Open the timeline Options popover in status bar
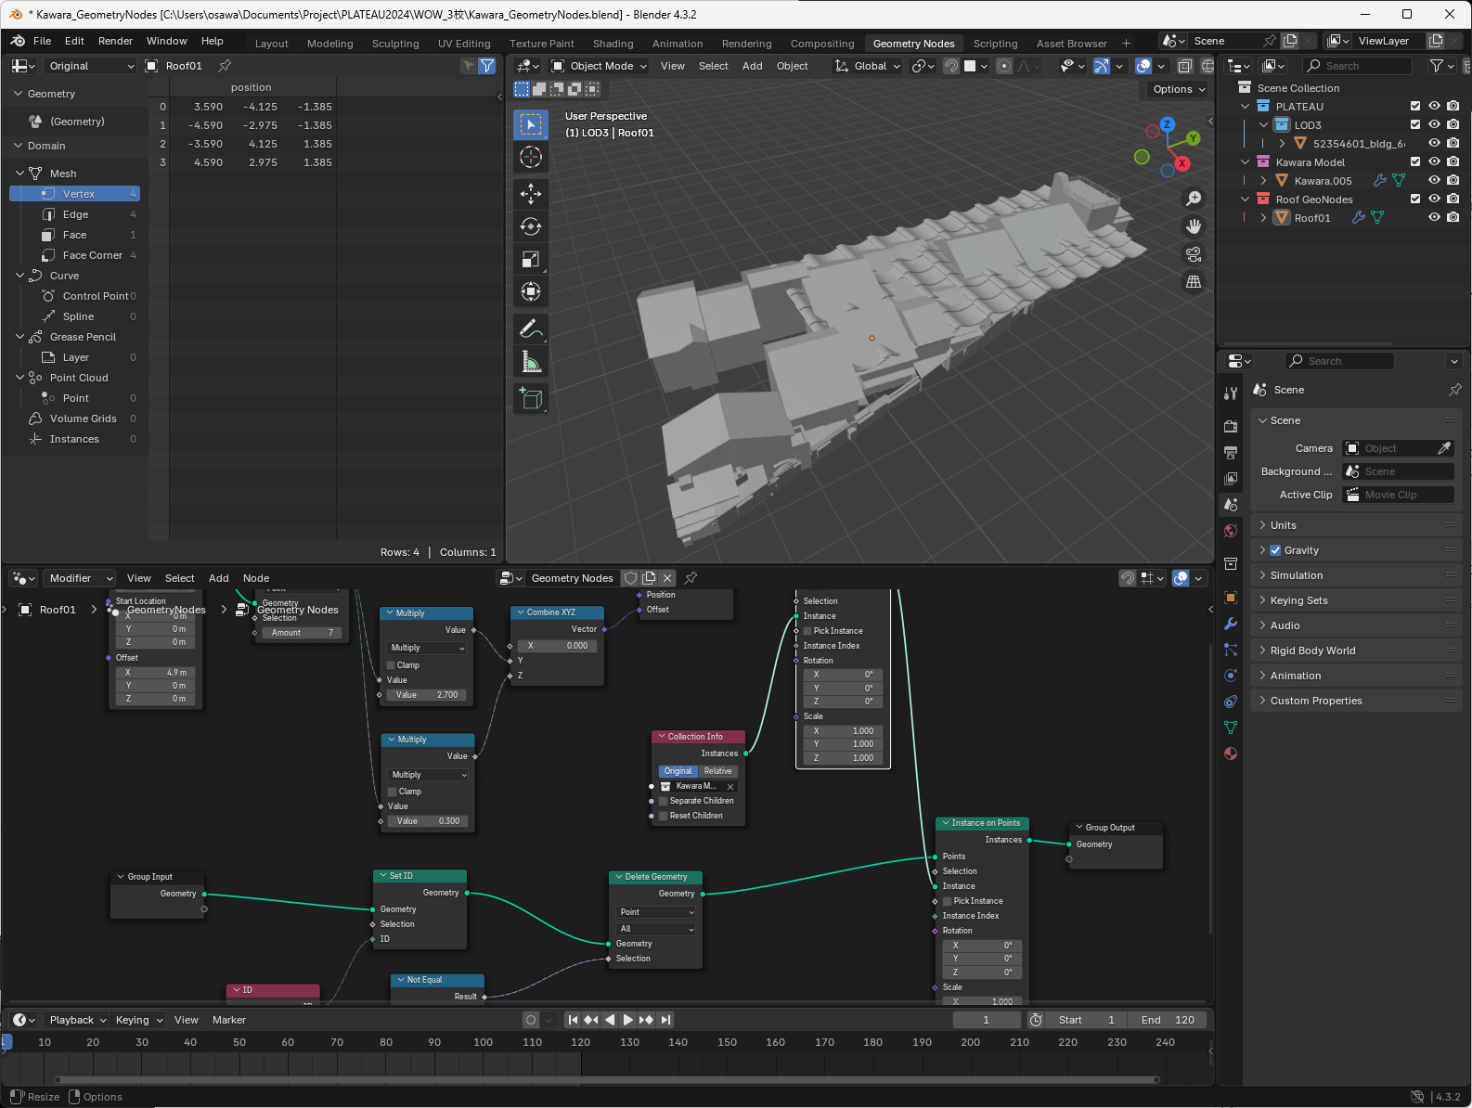Image resolution: width=1472 pixels, height=1108 pixels. point(96,1097)
